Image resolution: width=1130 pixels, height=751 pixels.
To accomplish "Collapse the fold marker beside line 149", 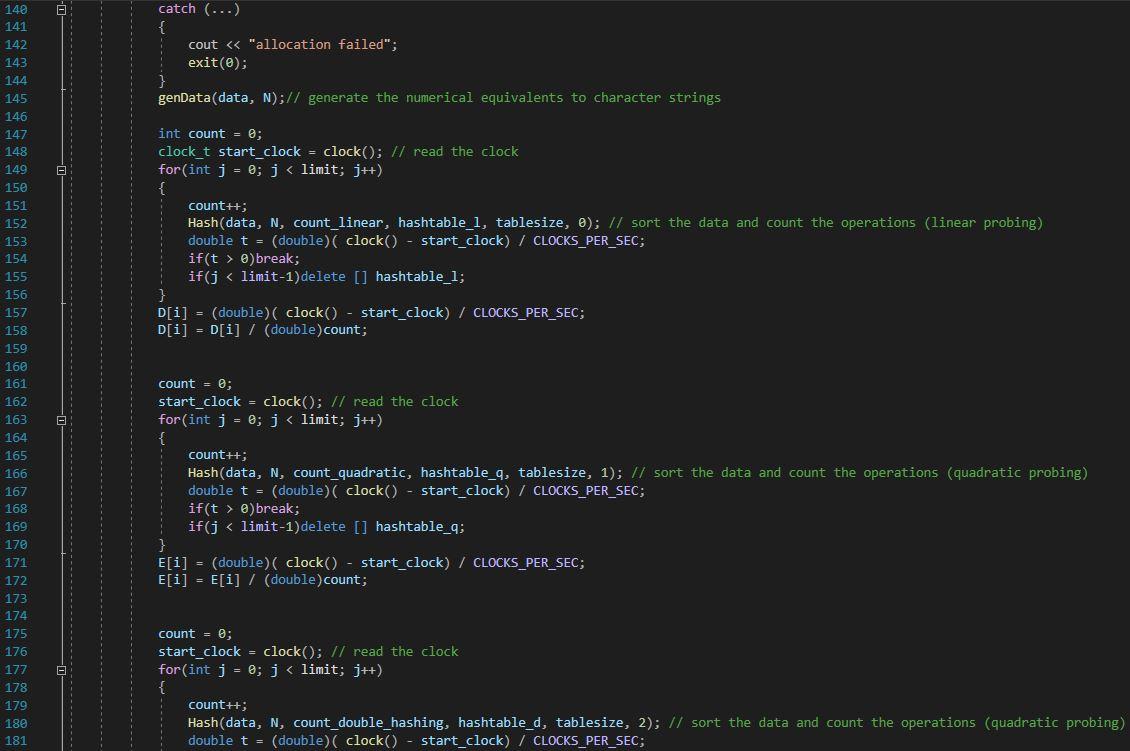I will 60,169.
